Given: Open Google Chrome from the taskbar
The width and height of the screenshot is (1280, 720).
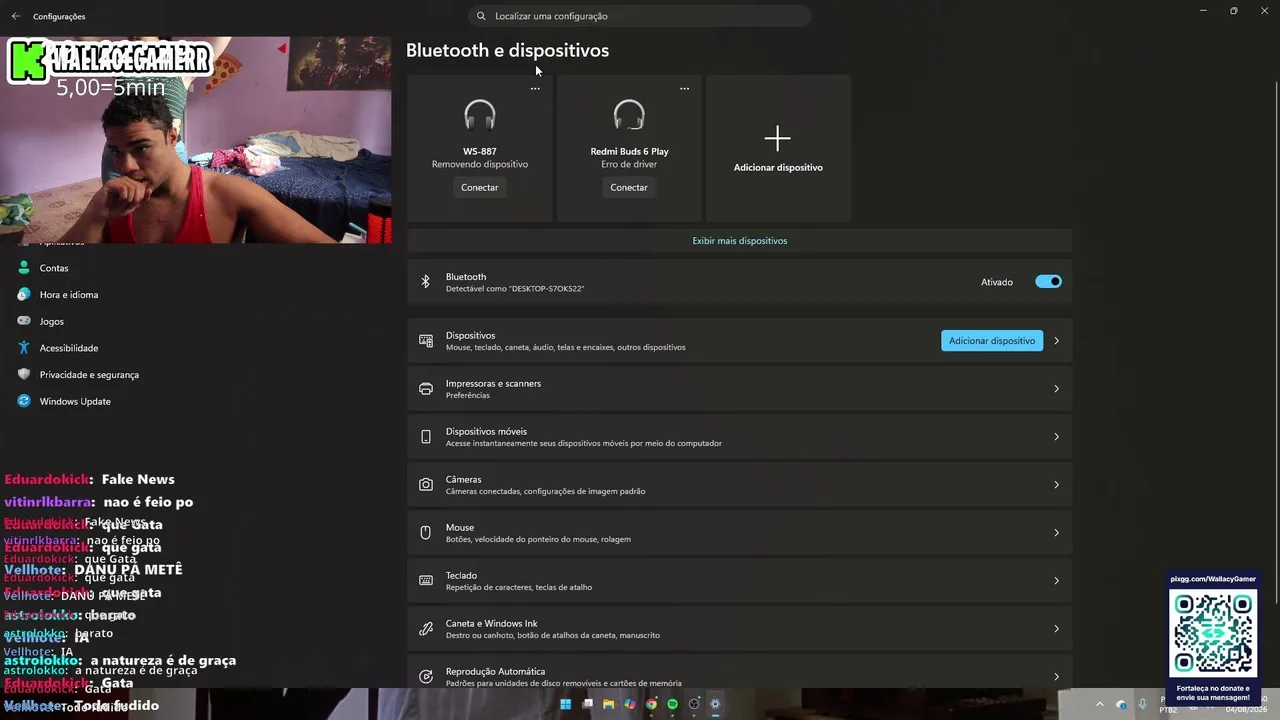Looking at the screenshot, I should point(651,704).
